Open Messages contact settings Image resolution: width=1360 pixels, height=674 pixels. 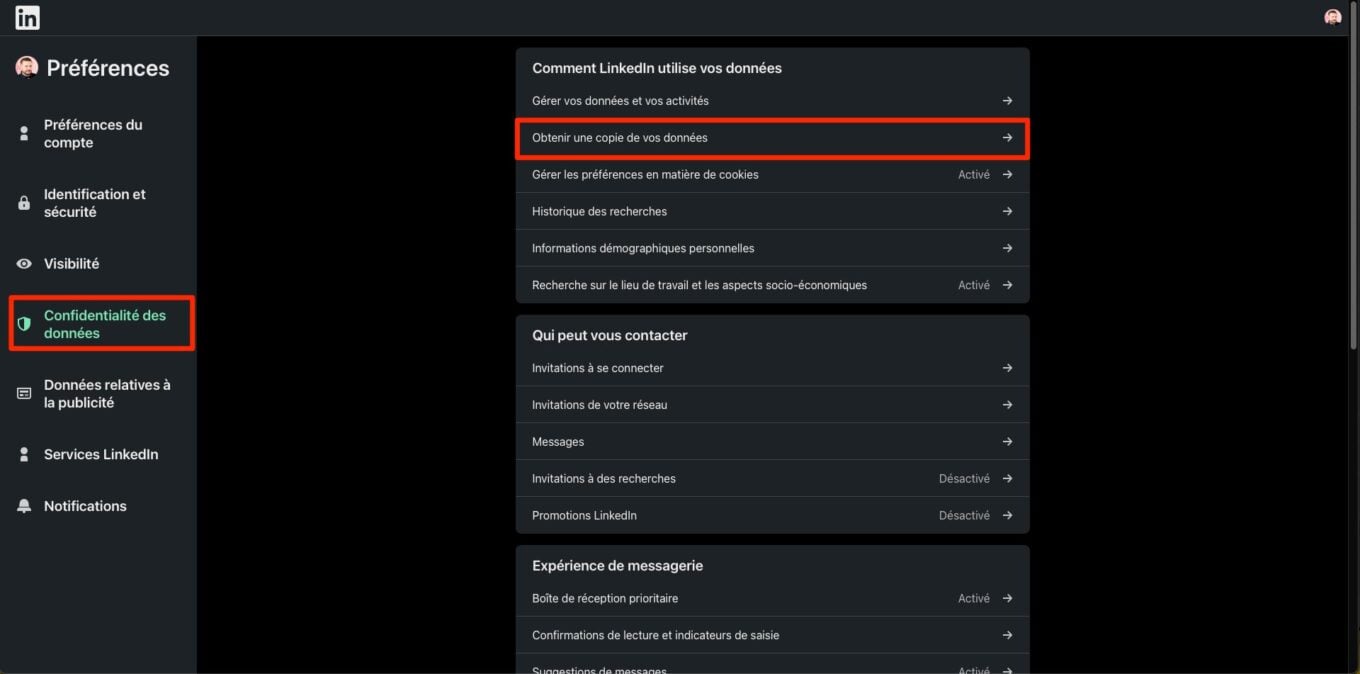point(772,442)
